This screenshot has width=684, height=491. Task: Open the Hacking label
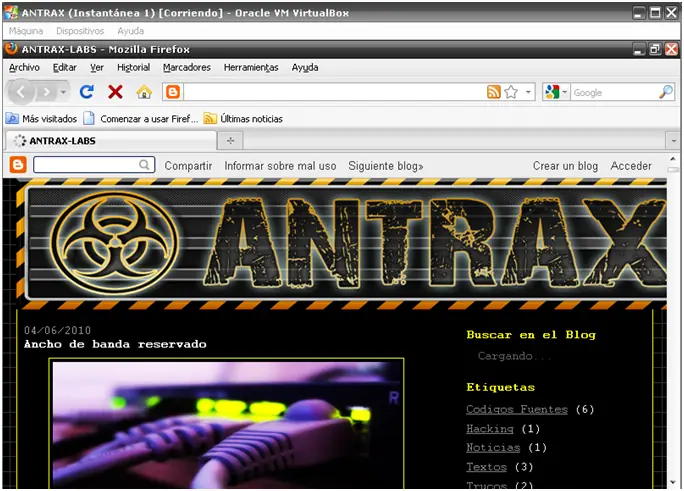[x=490, y=429]
